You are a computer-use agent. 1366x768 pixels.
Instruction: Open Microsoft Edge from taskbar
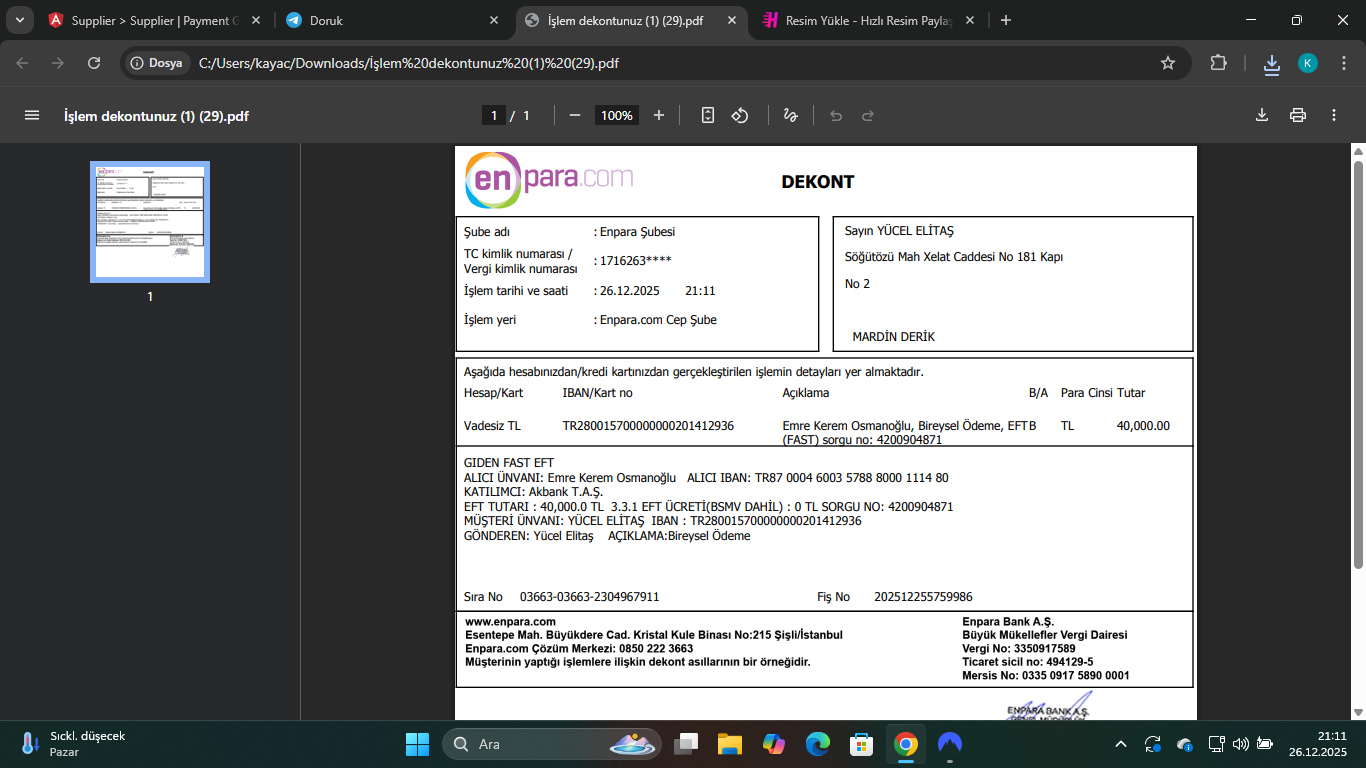tap(818, 744)
